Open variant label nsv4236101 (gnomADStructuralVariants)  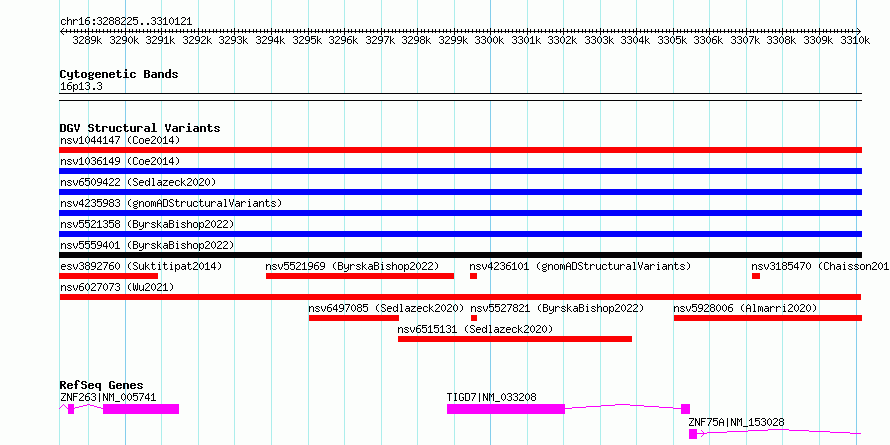point(580,266)
